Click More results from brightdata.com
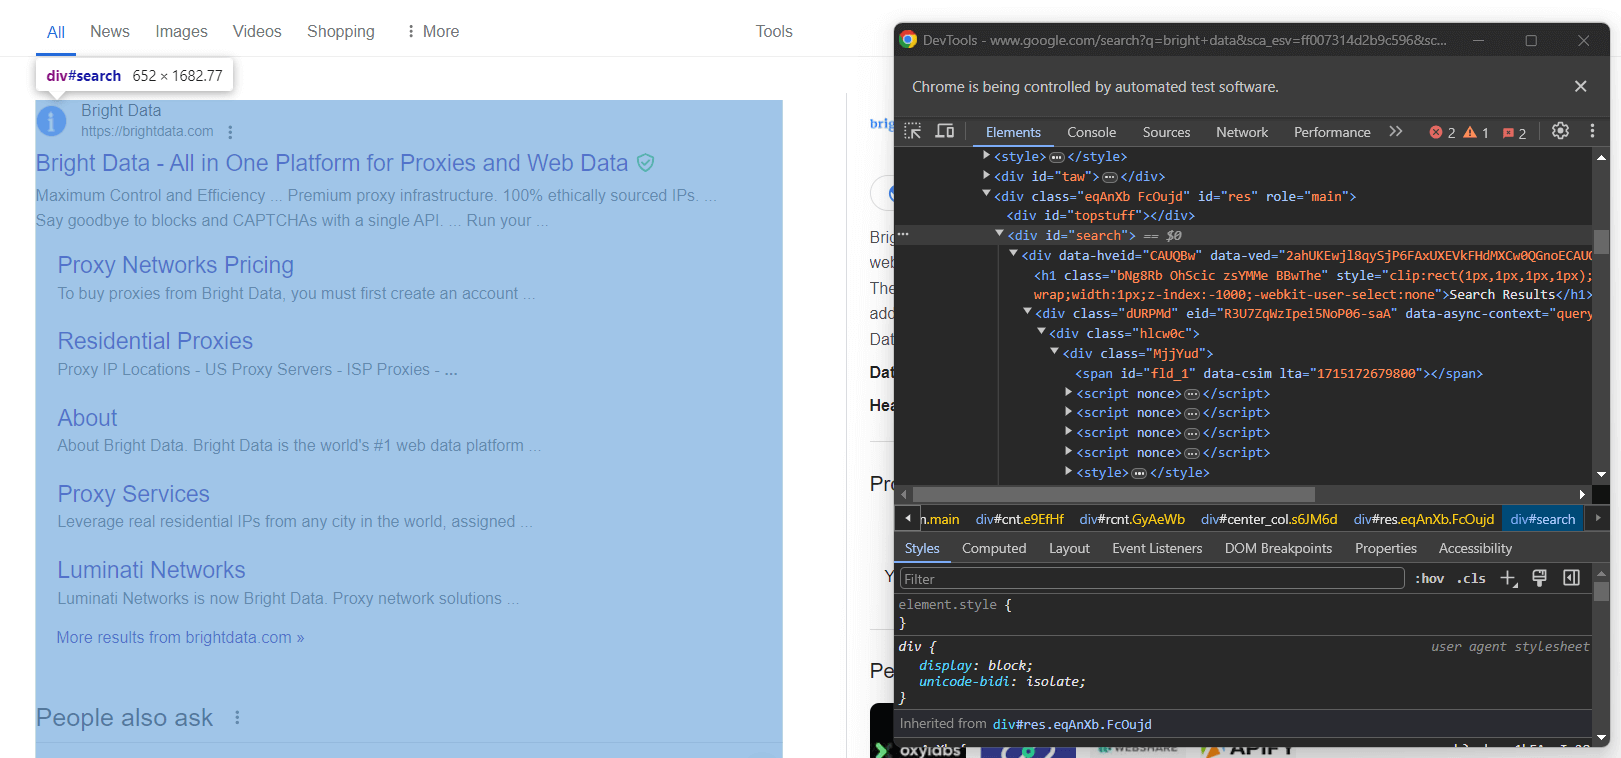 point(180,637)
